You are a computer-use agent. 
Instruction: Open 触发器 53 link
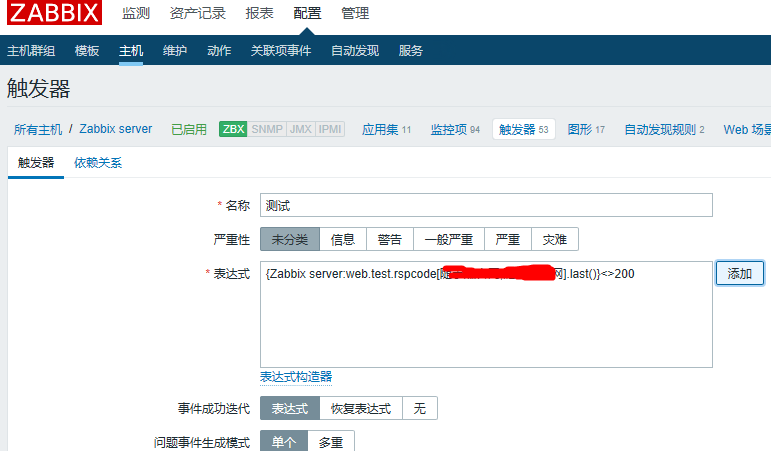tap(524, 129)
